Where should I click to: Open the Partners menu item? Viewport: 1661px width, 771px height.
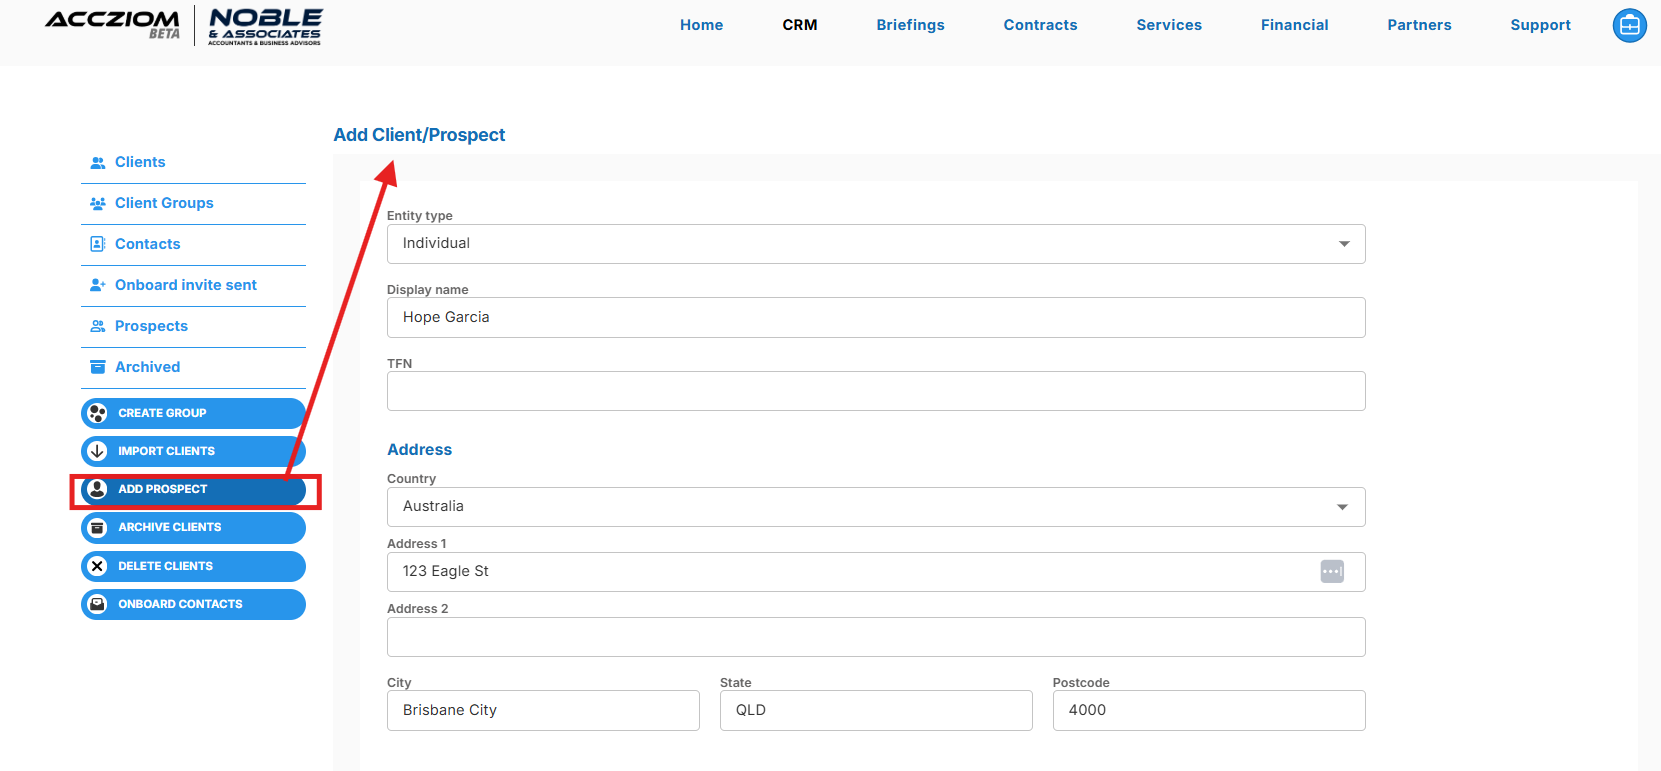pos(1419,25)
